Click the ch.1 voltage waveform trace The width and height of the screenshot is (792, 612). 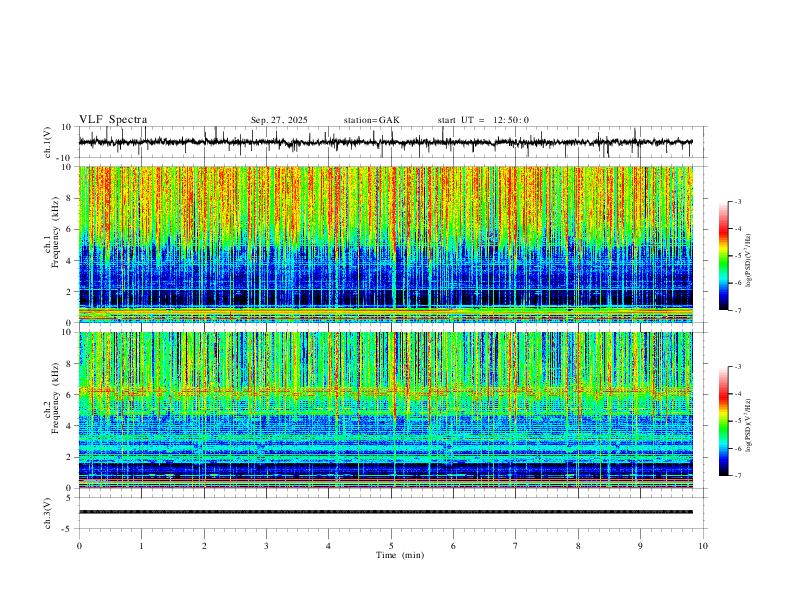pyautogui.click(x=385, y=142)
